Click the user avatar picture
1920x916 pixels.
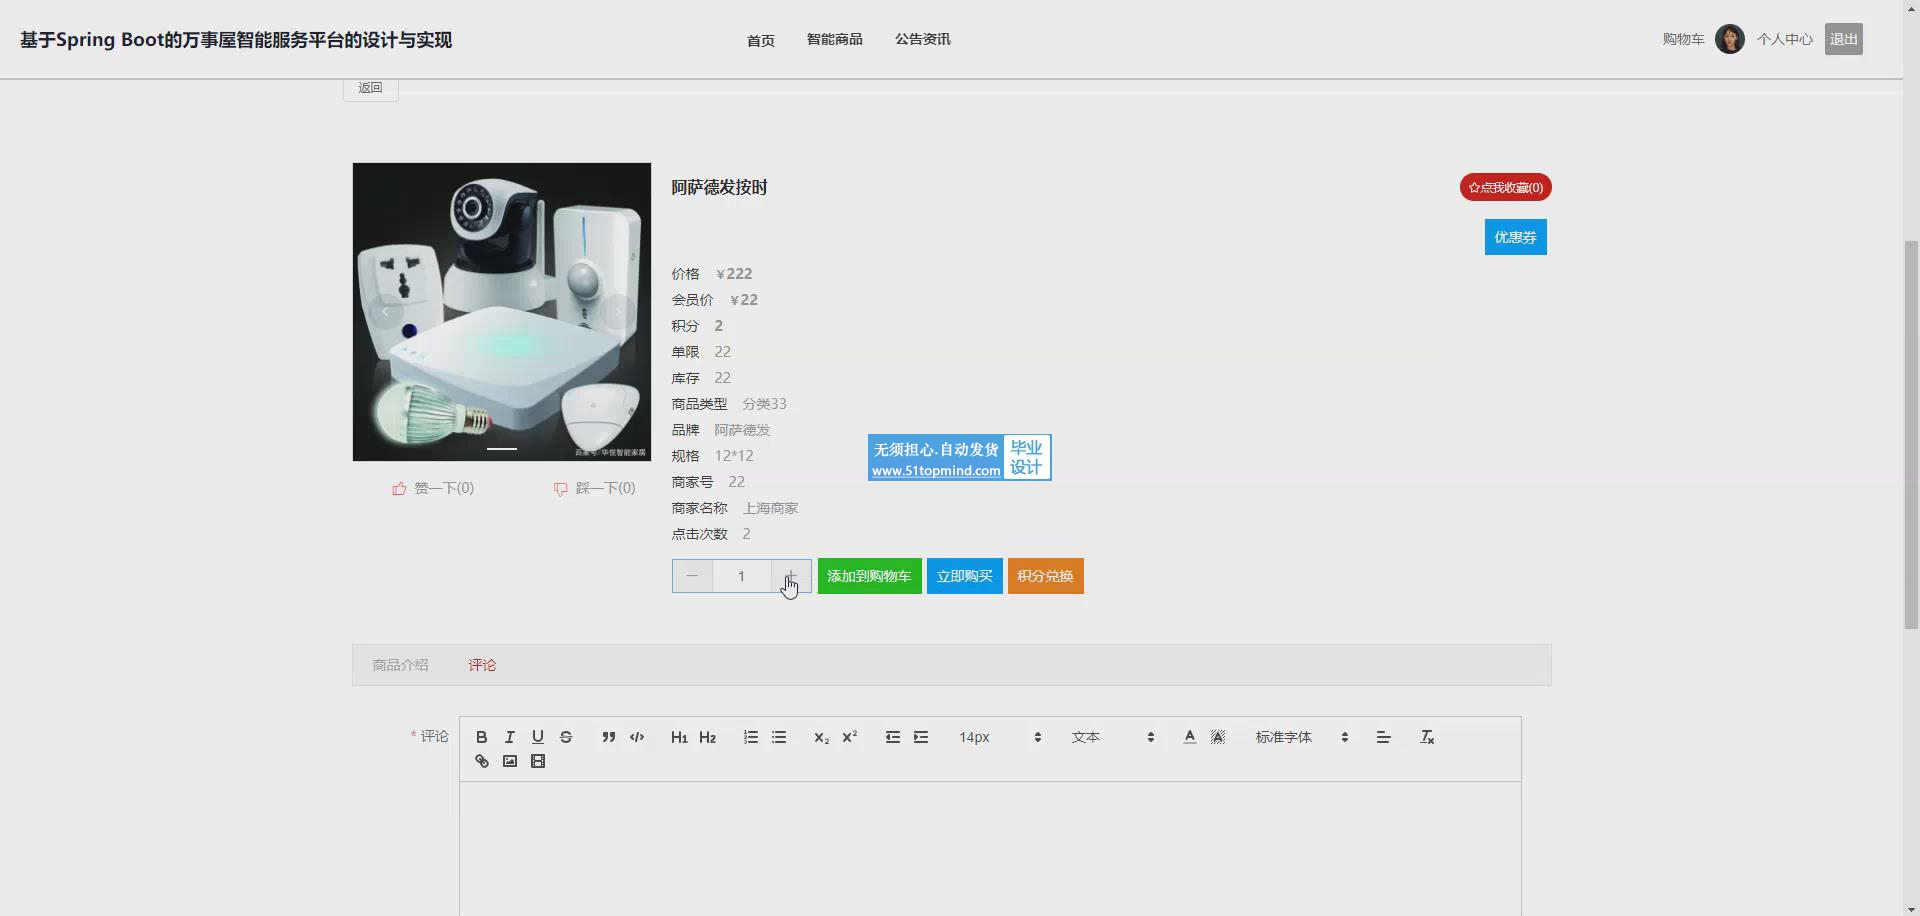(1729, 39)
